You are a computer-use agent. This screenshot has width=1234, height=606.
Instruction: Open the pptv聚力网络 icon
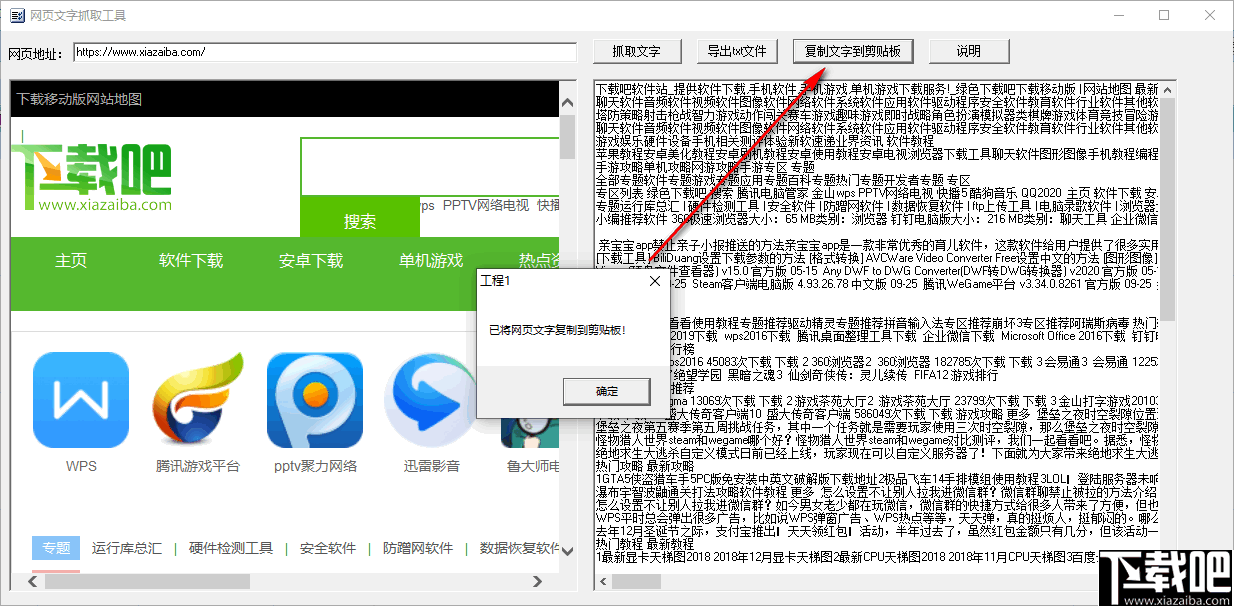[x=315, y=400]
